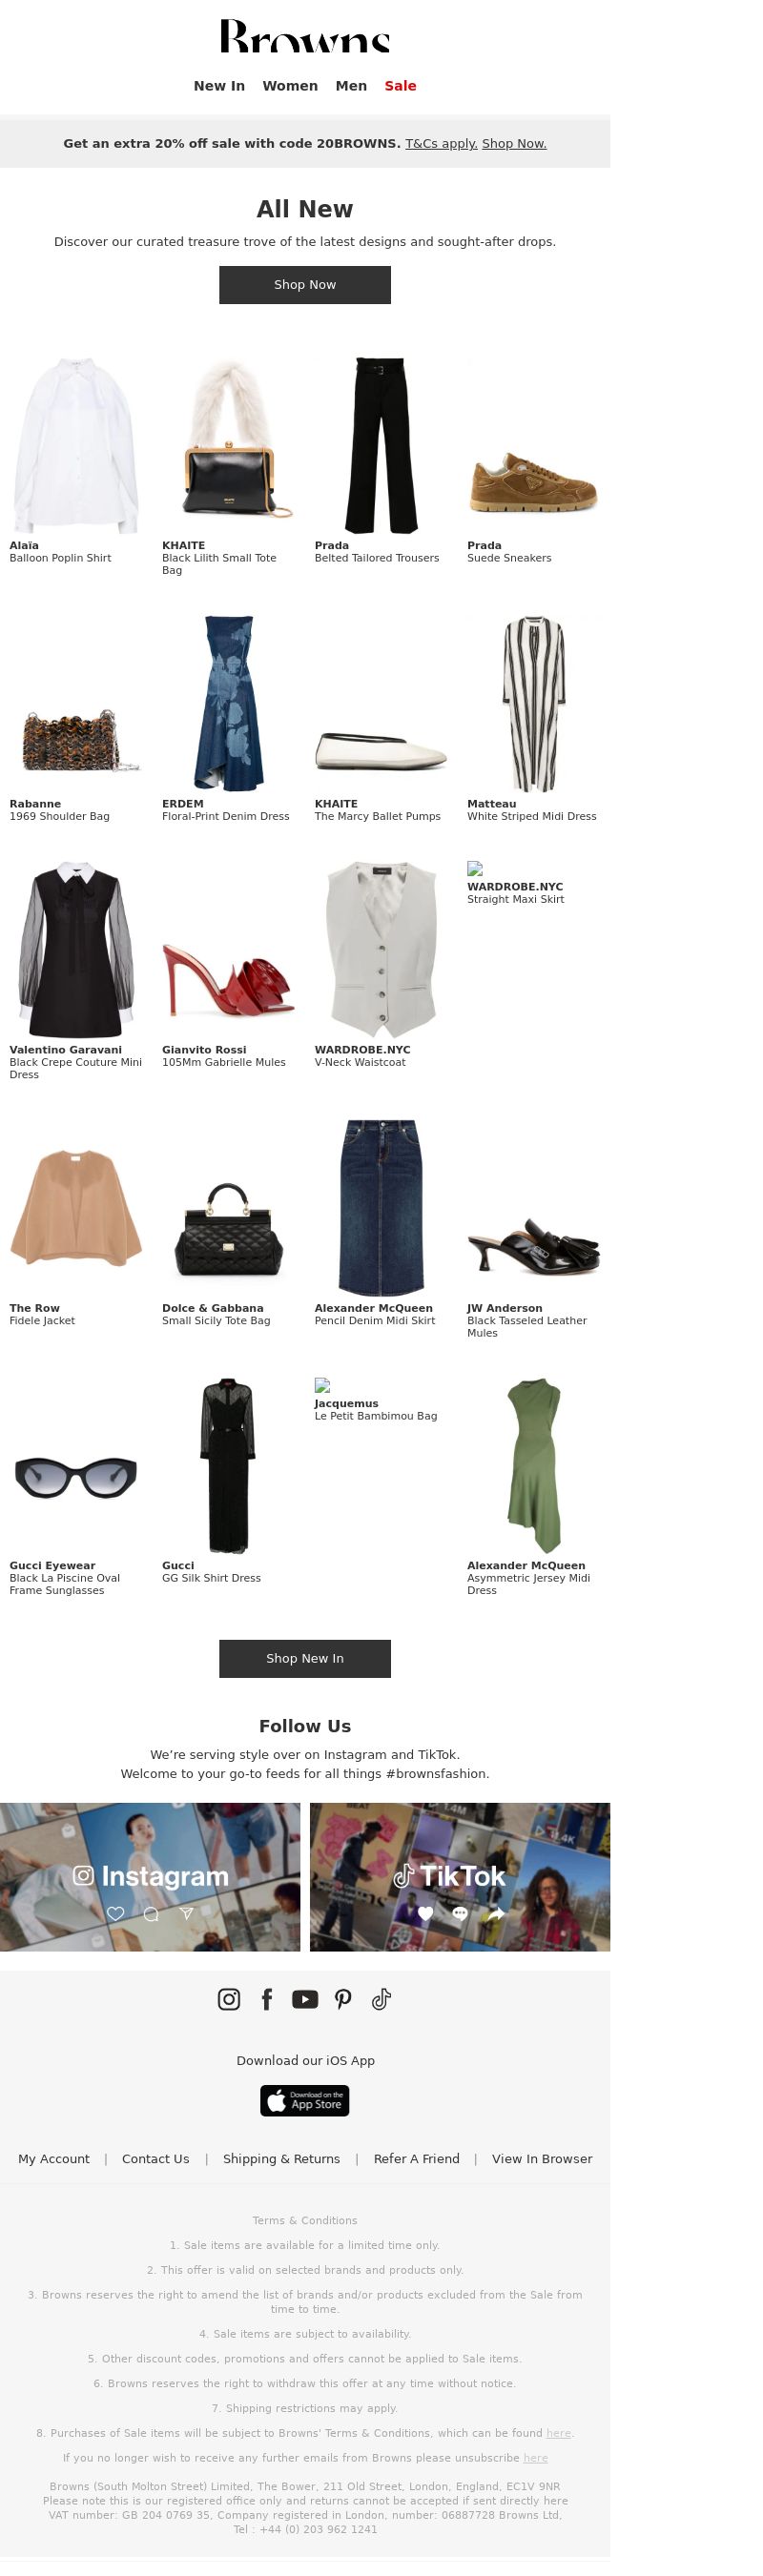Open the Browns logo at the top

click(x=305, y=36)
